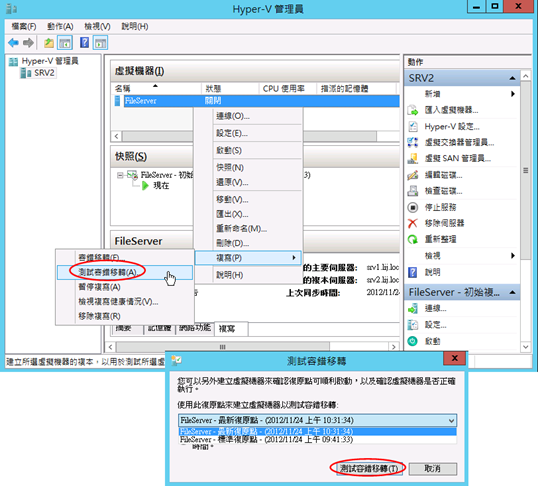The height and width of the screenshot is (486, 538).
Task: Switch to 複寫 tab in details pane
Action: pos(231,329)
